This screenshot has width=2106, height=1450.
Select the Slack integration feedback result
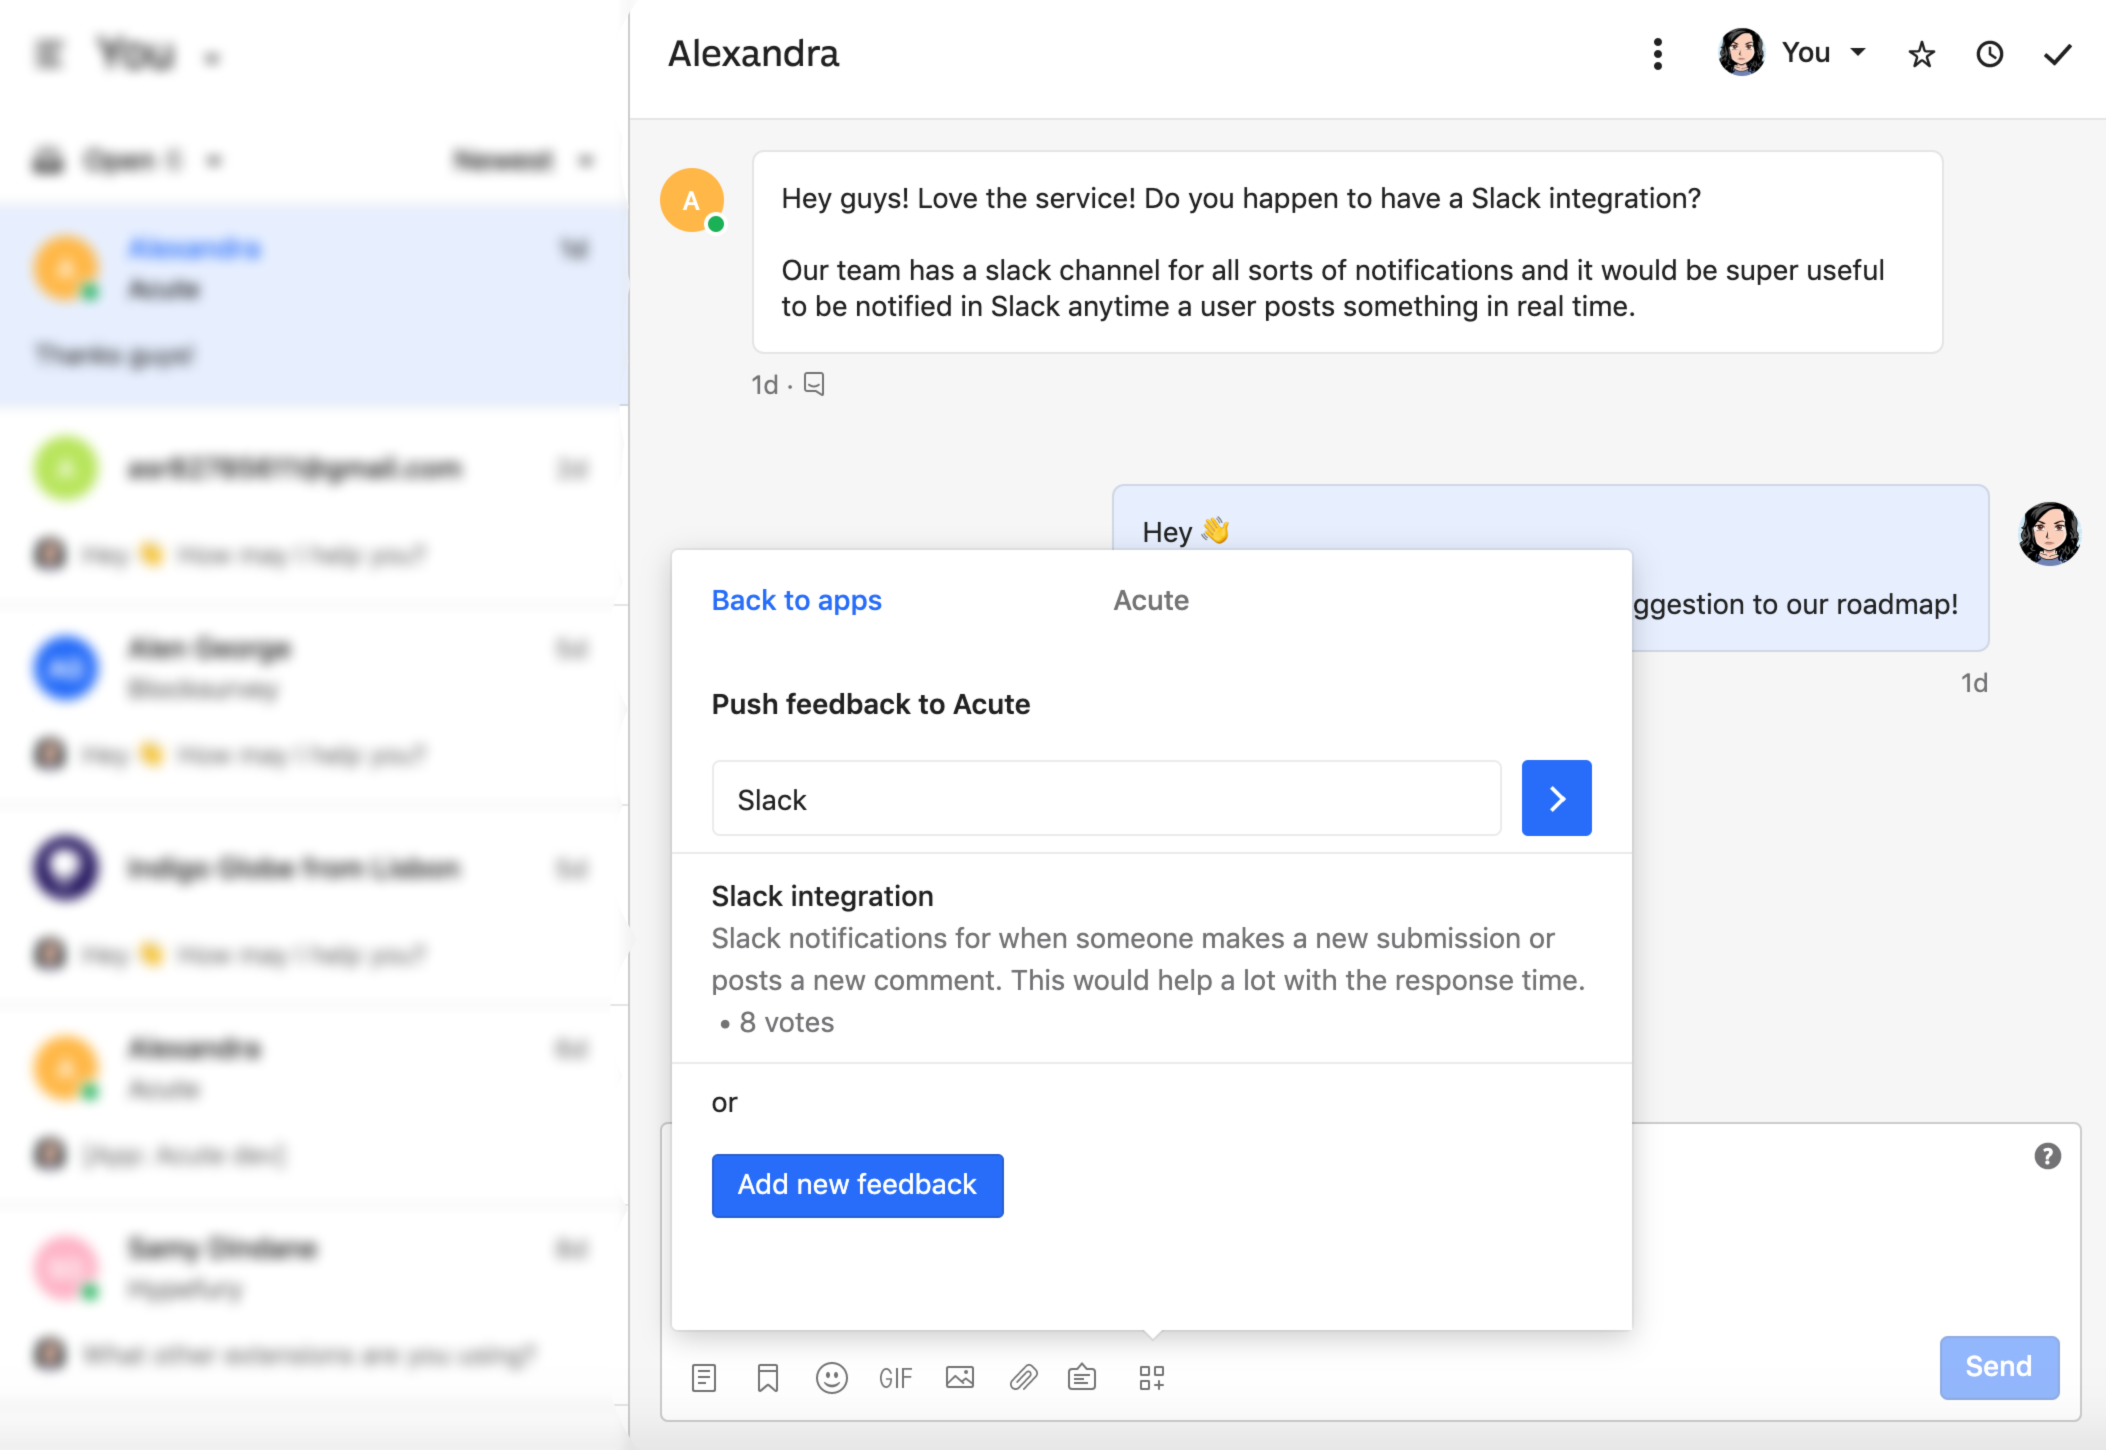coord(1151,958)
